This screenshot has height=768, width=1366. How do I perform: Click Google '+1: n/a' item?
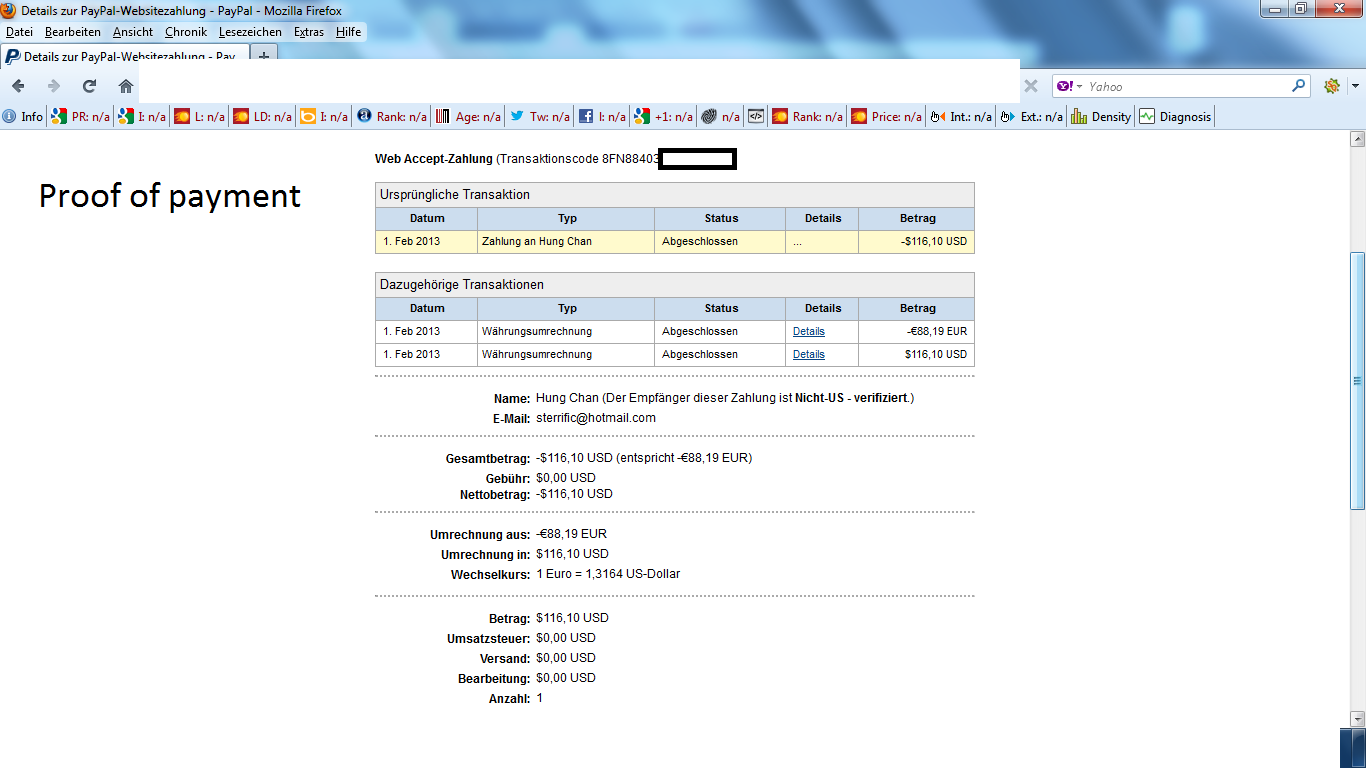click(x=663, y=117)
